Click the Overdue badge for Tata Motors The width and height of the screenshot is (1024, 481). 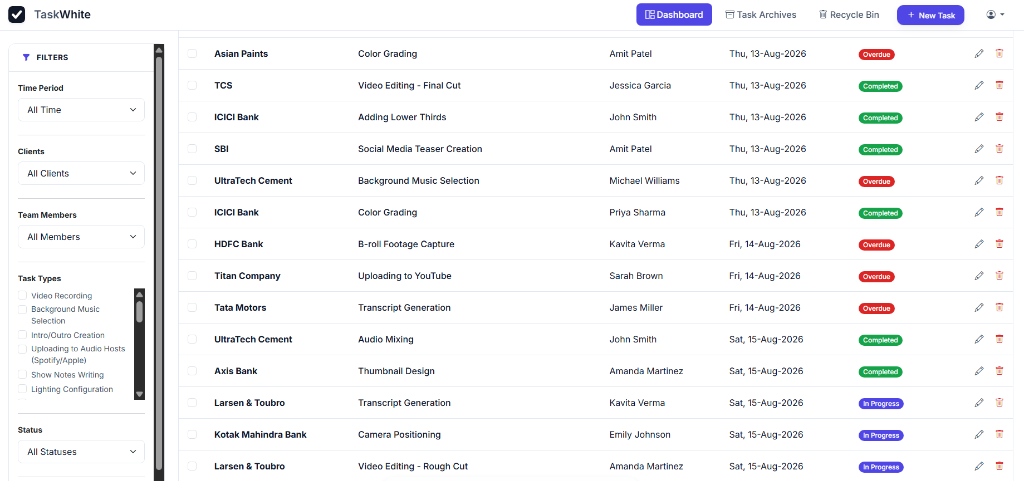tap(876, 308)
